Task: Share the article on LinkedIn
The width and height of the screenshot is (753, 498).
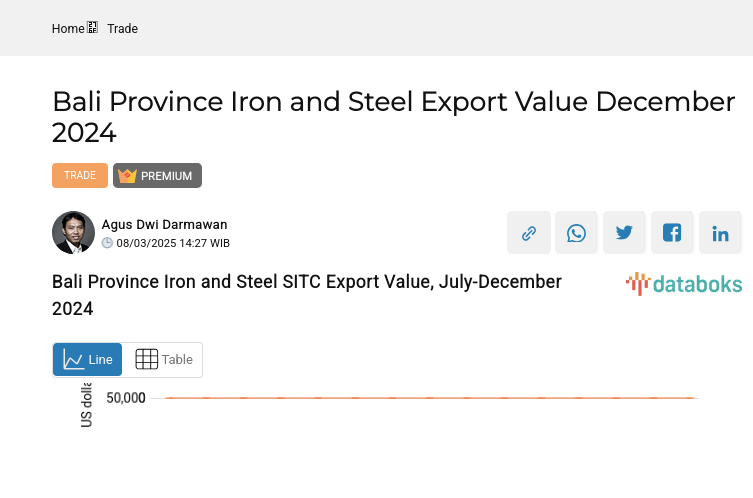Action: tap(720, 233)
